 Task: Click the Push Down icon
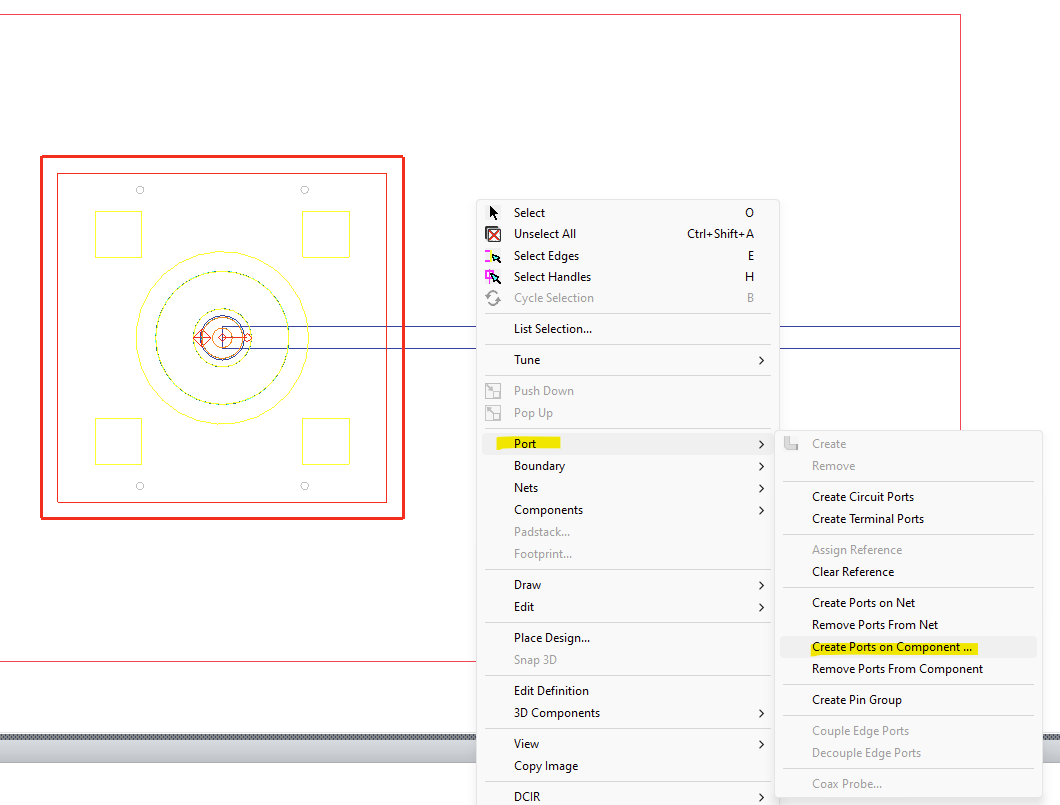494,390
